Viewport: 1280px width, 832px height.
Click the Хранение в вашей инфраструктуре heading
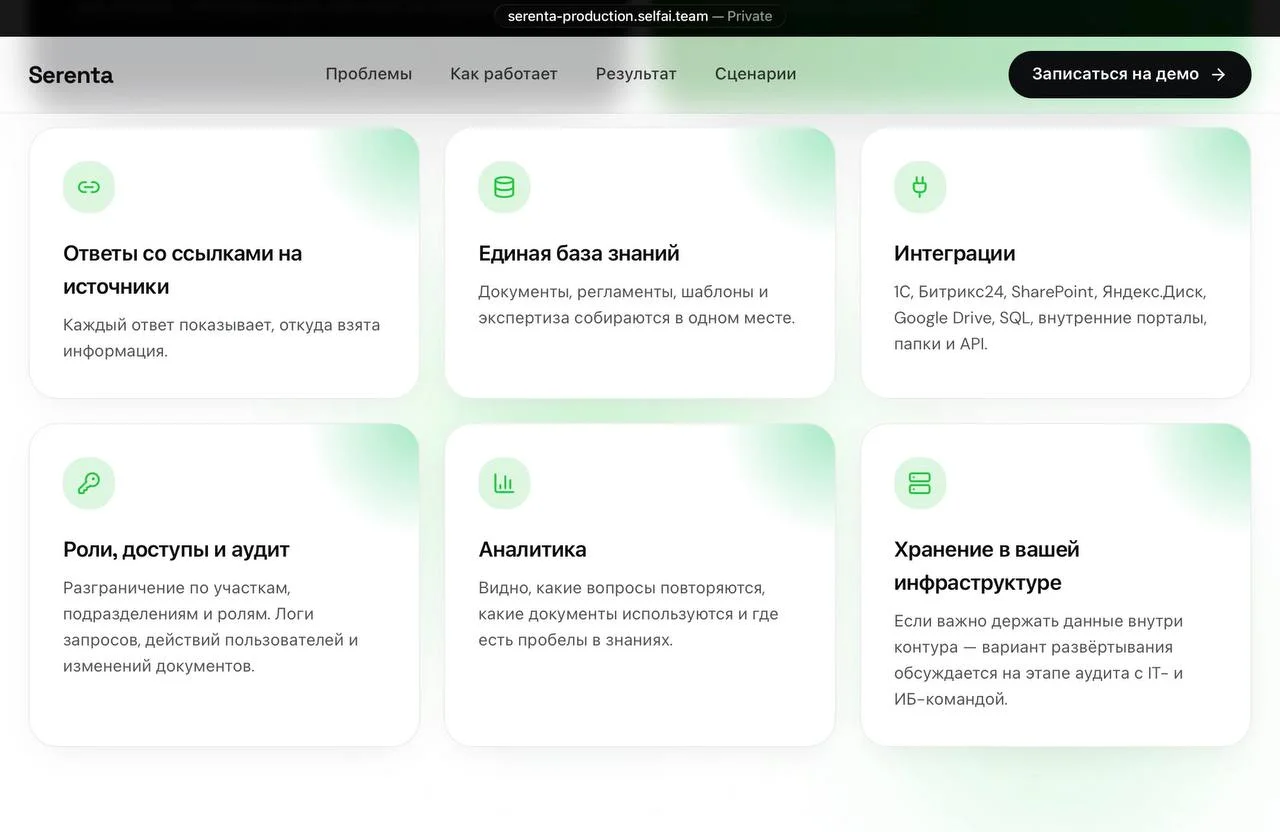[x=987, y=566]
